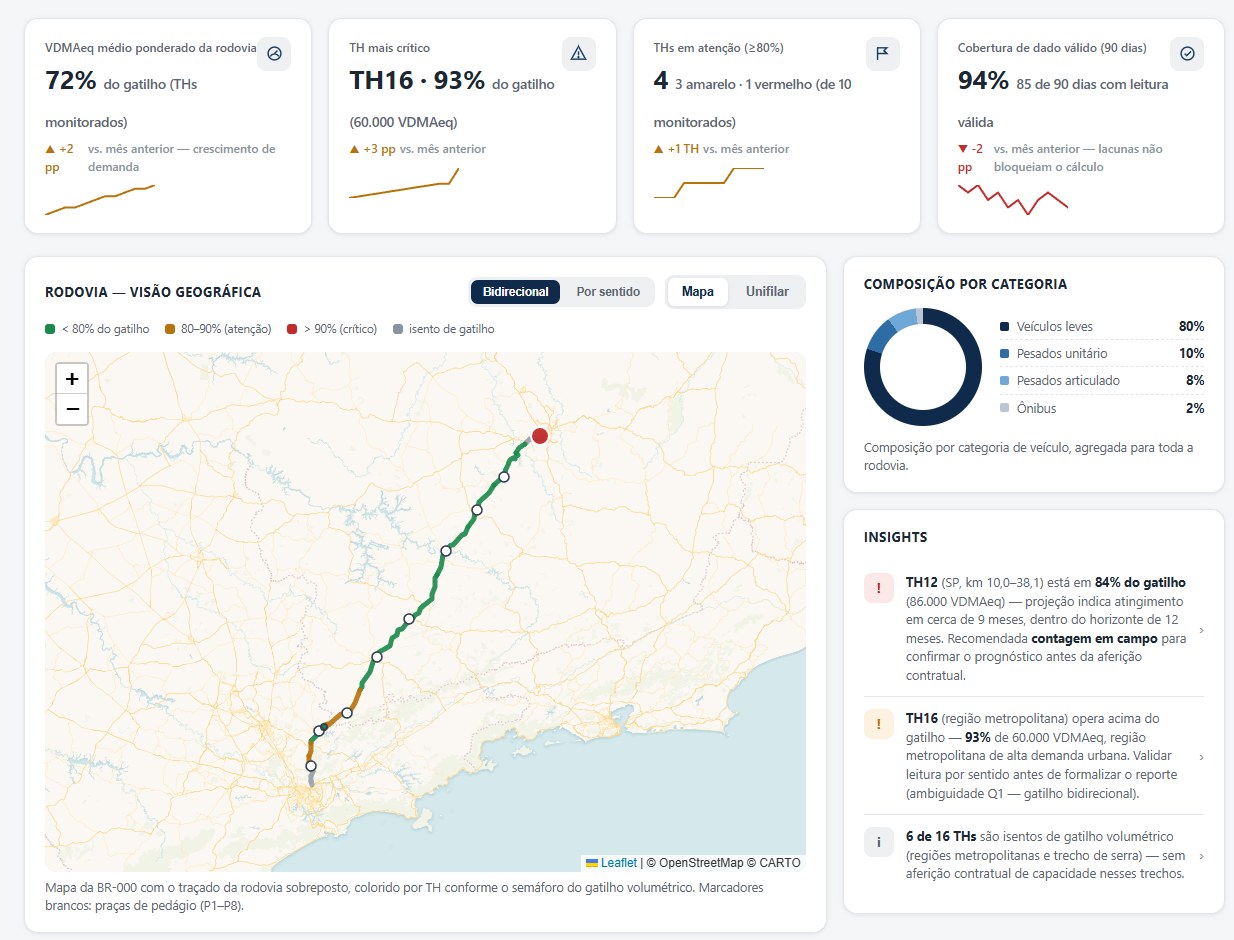Switch to the Unifilar tab
Screen dimensions: 1234x940
(767, 292)
